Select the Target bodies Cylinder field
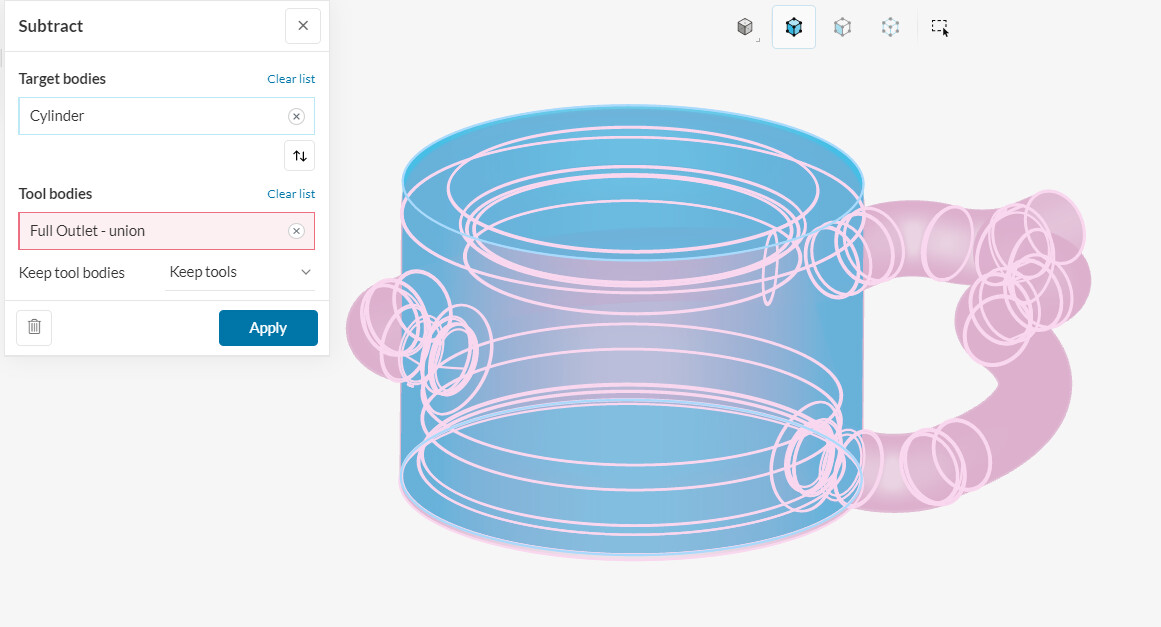Image resolution: width=1161 pixels, height=627 pixels. 167,116
